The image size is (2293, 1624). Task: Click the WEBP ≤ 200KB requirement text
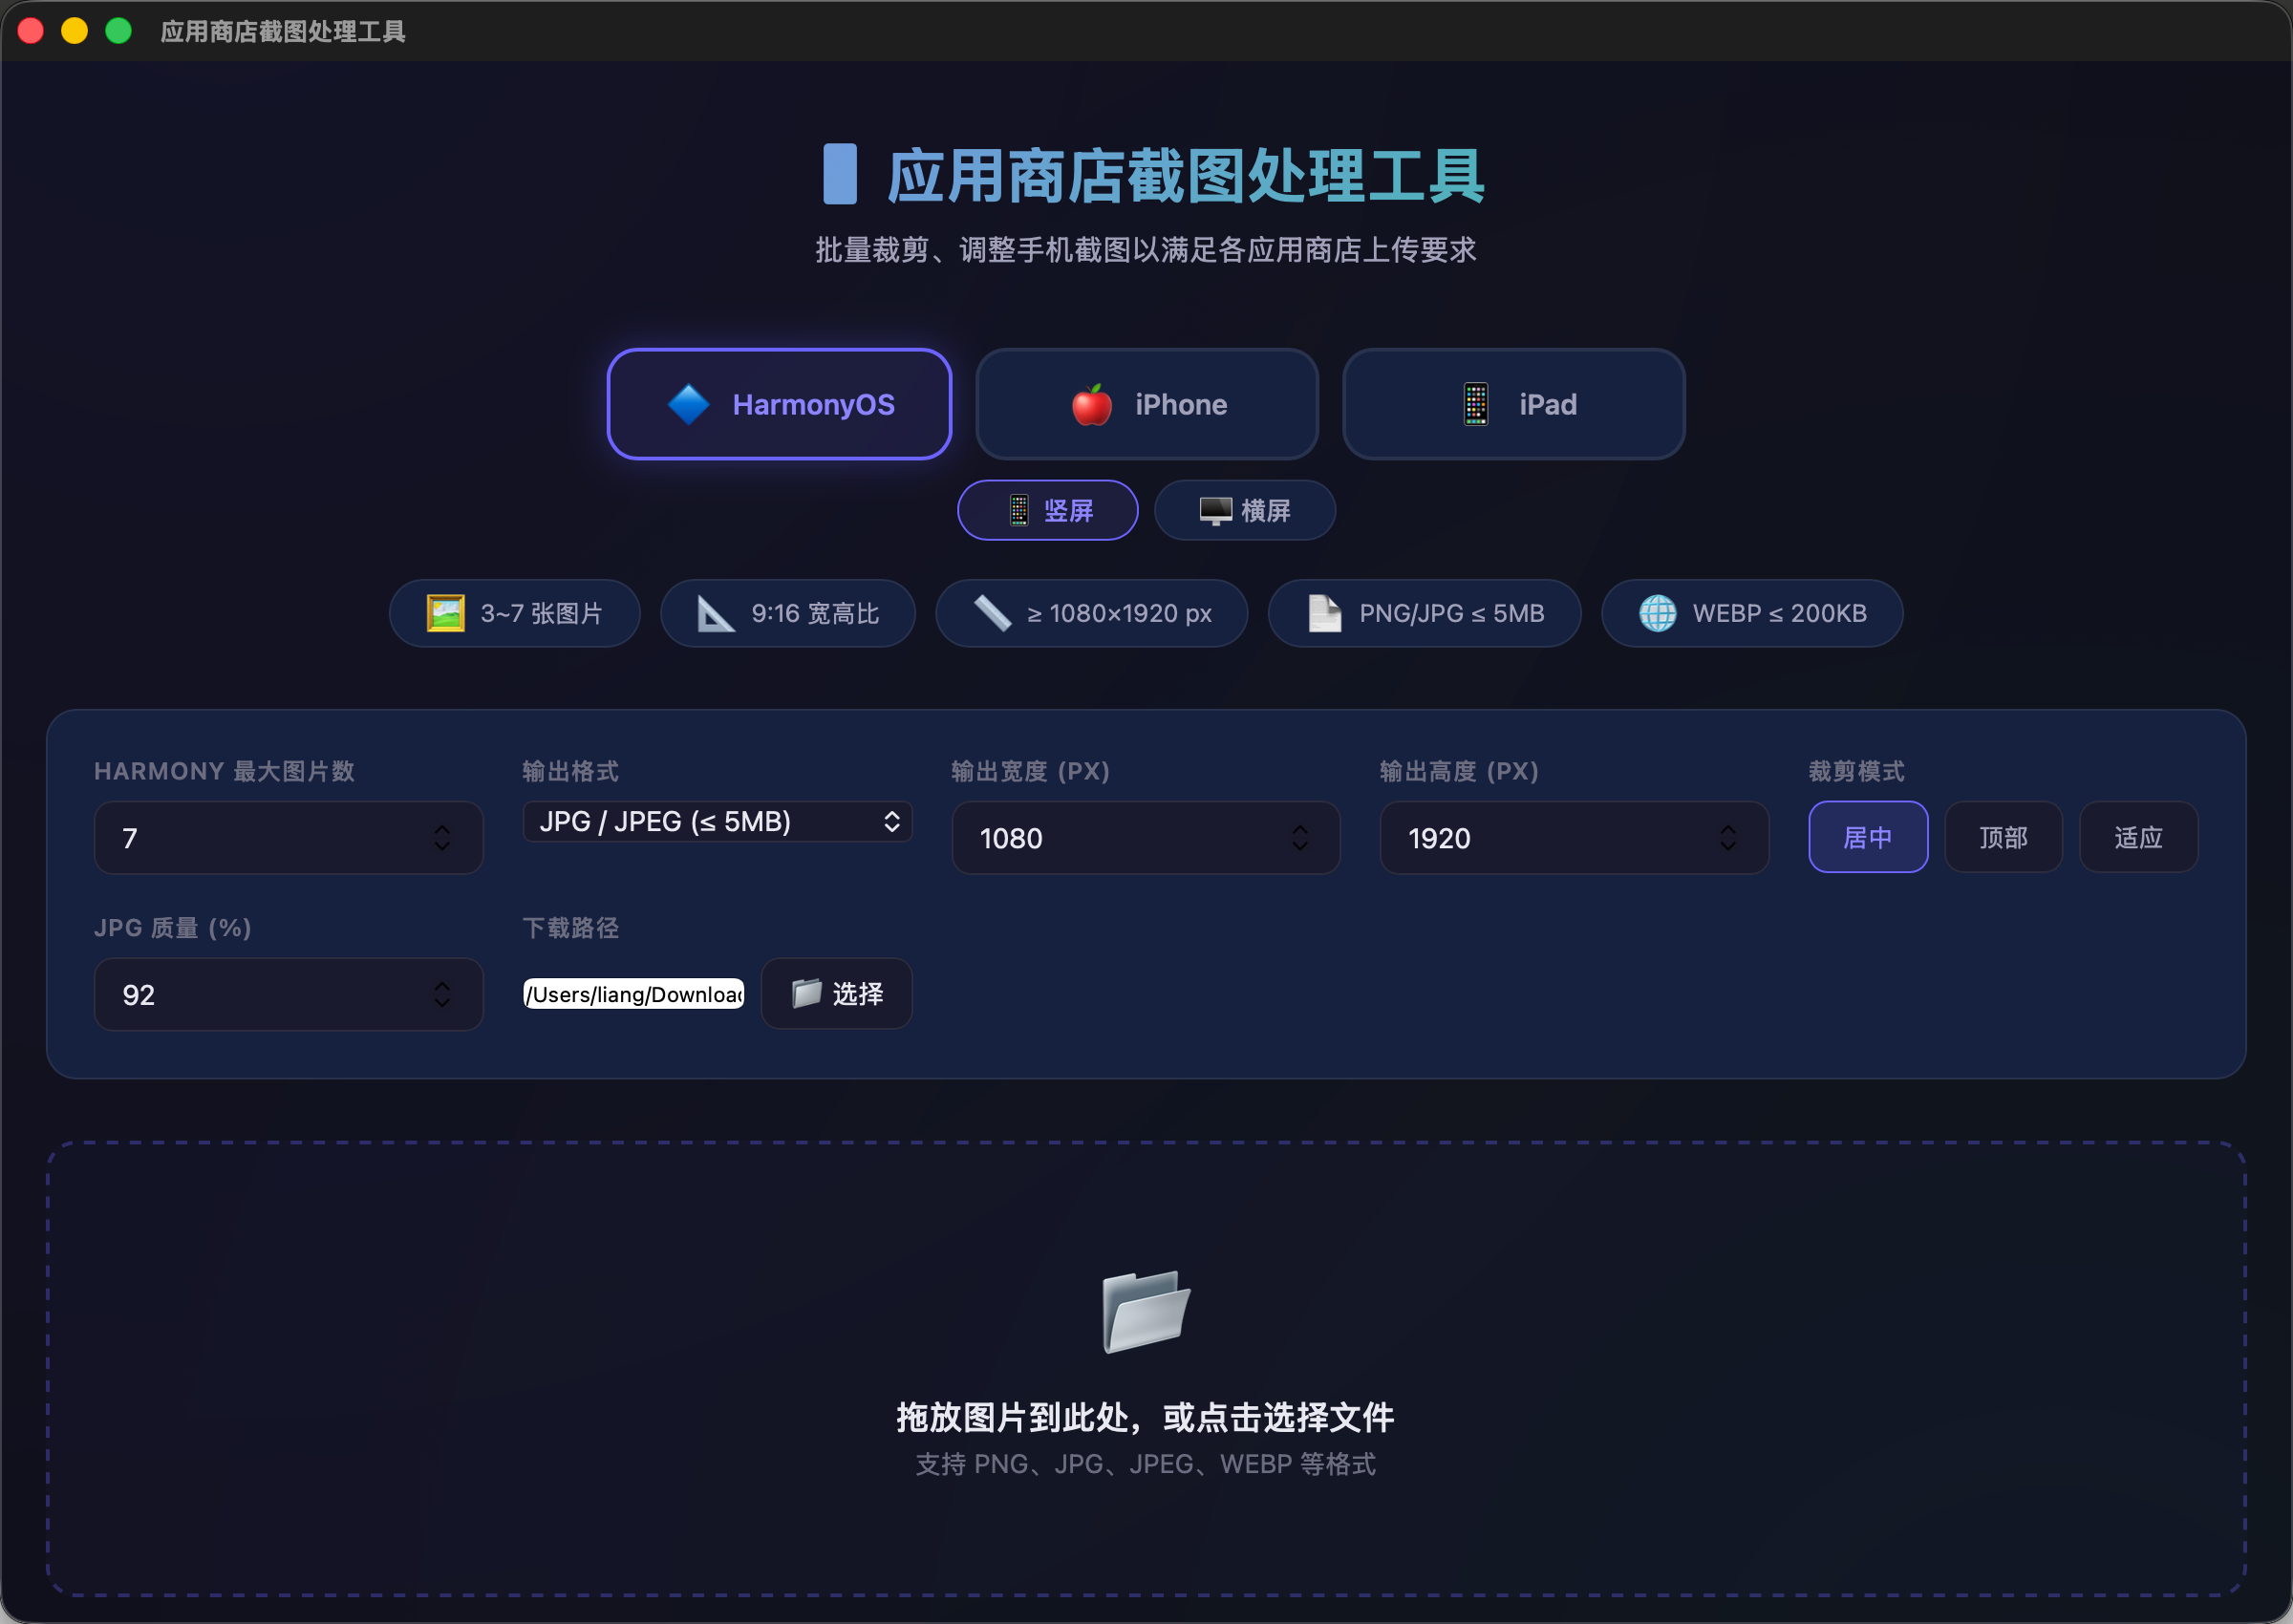[x=1779, y=613]
